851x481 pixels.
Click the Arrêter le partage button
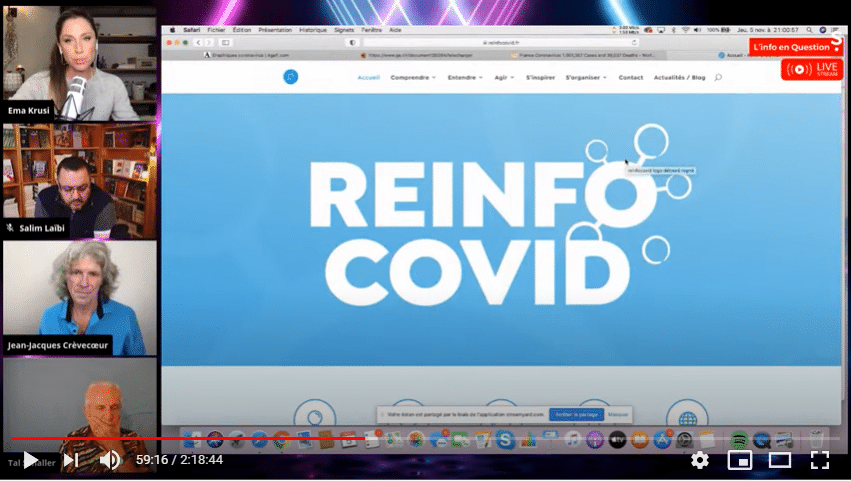coord(576,414)
